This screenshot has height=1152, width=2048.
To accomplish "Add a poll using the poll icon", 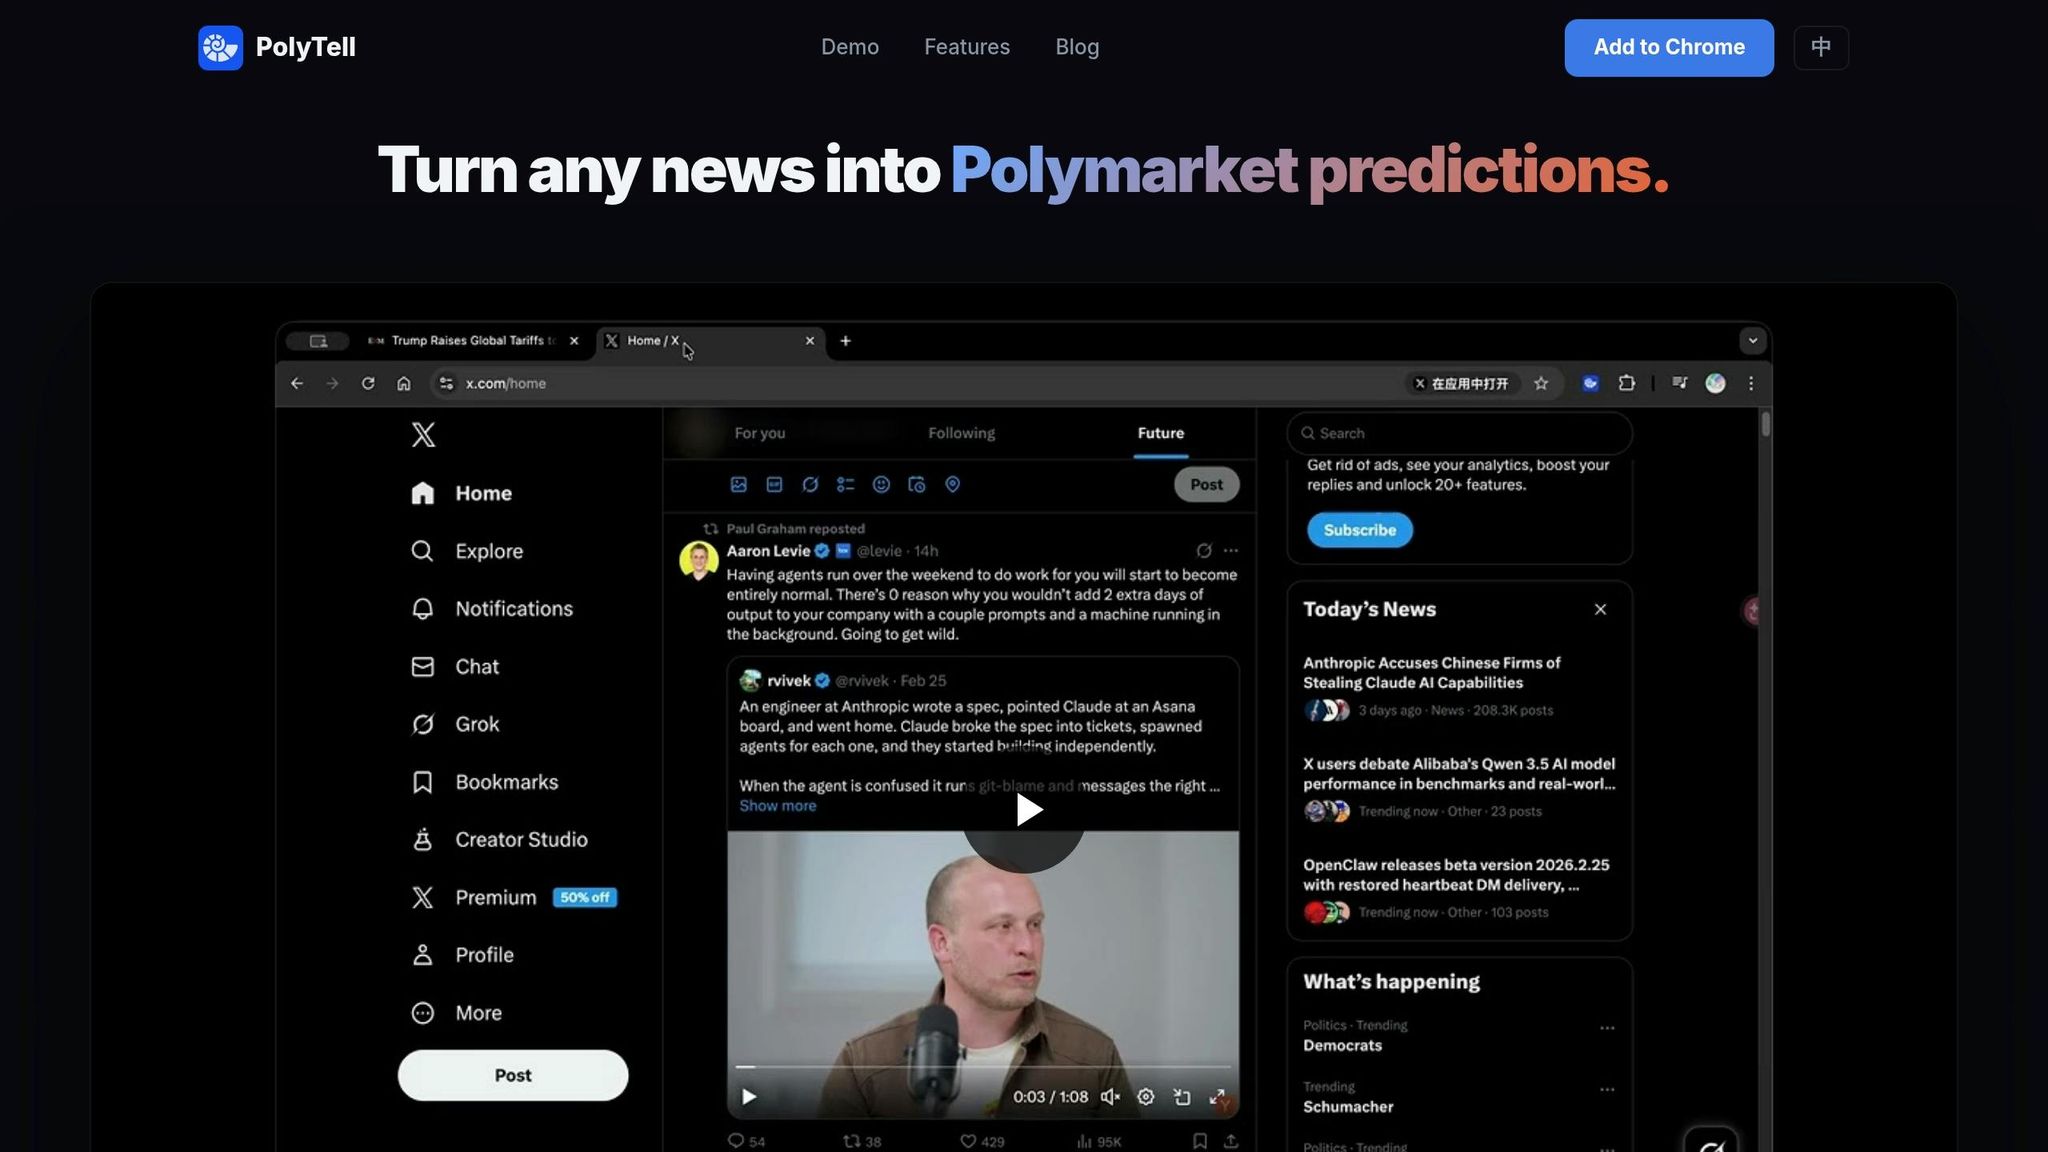I will pos(846,485).
